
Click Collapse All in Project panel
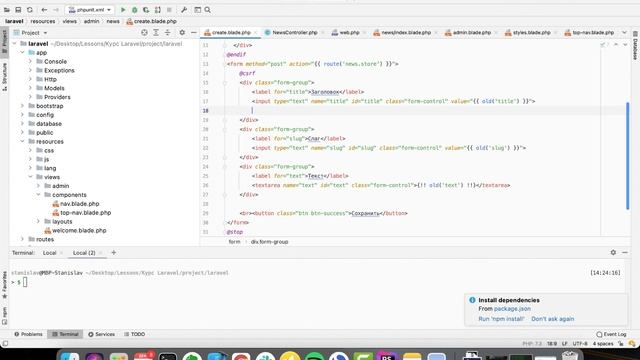167,33
